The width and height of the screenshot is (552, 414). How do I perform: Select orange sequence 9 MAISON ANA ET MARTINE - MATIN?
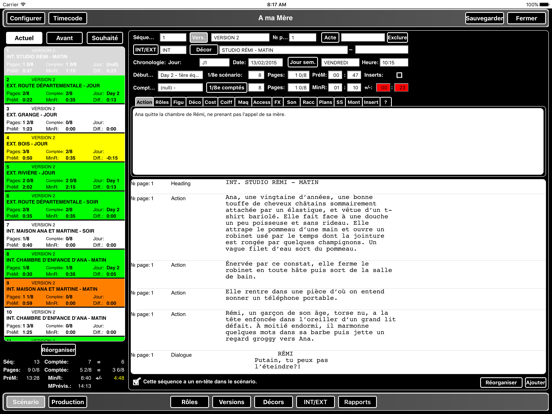click(x=64, y=293)
